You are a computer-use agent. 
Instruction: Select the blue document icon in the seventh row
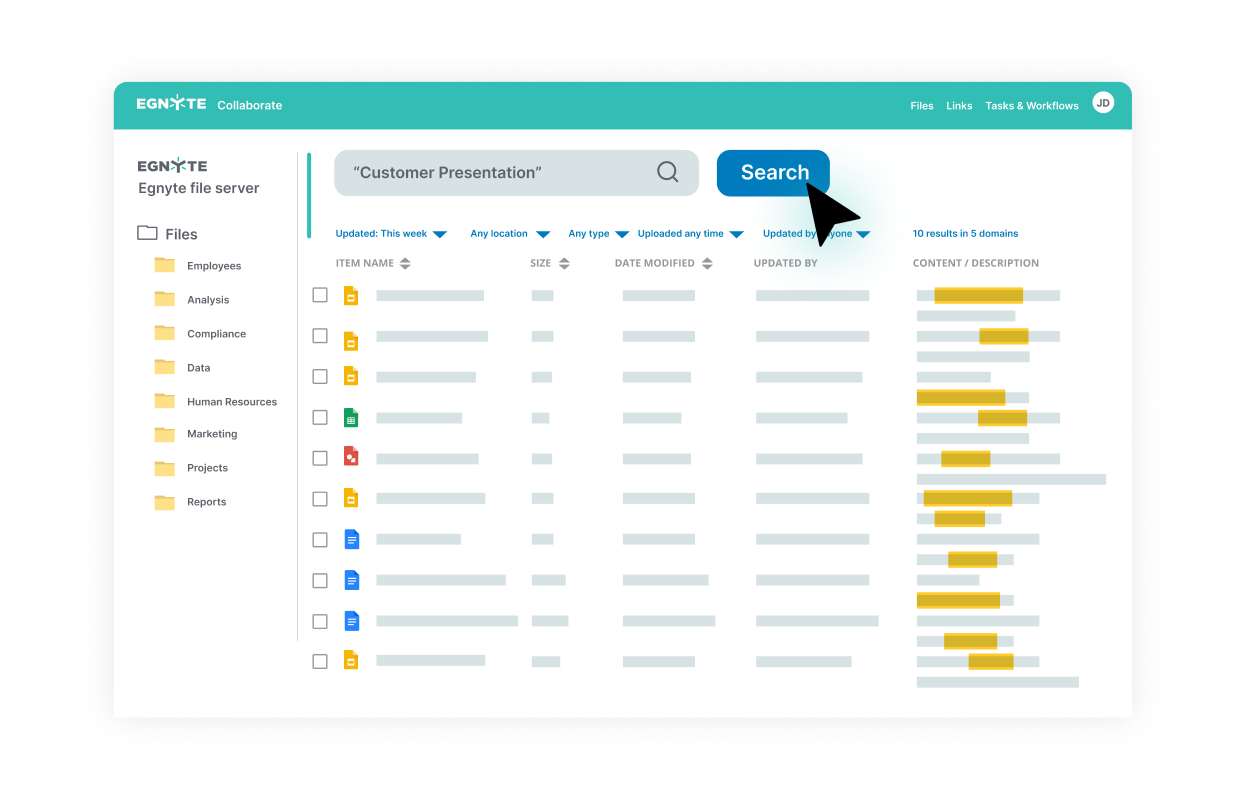click(351, 539)
